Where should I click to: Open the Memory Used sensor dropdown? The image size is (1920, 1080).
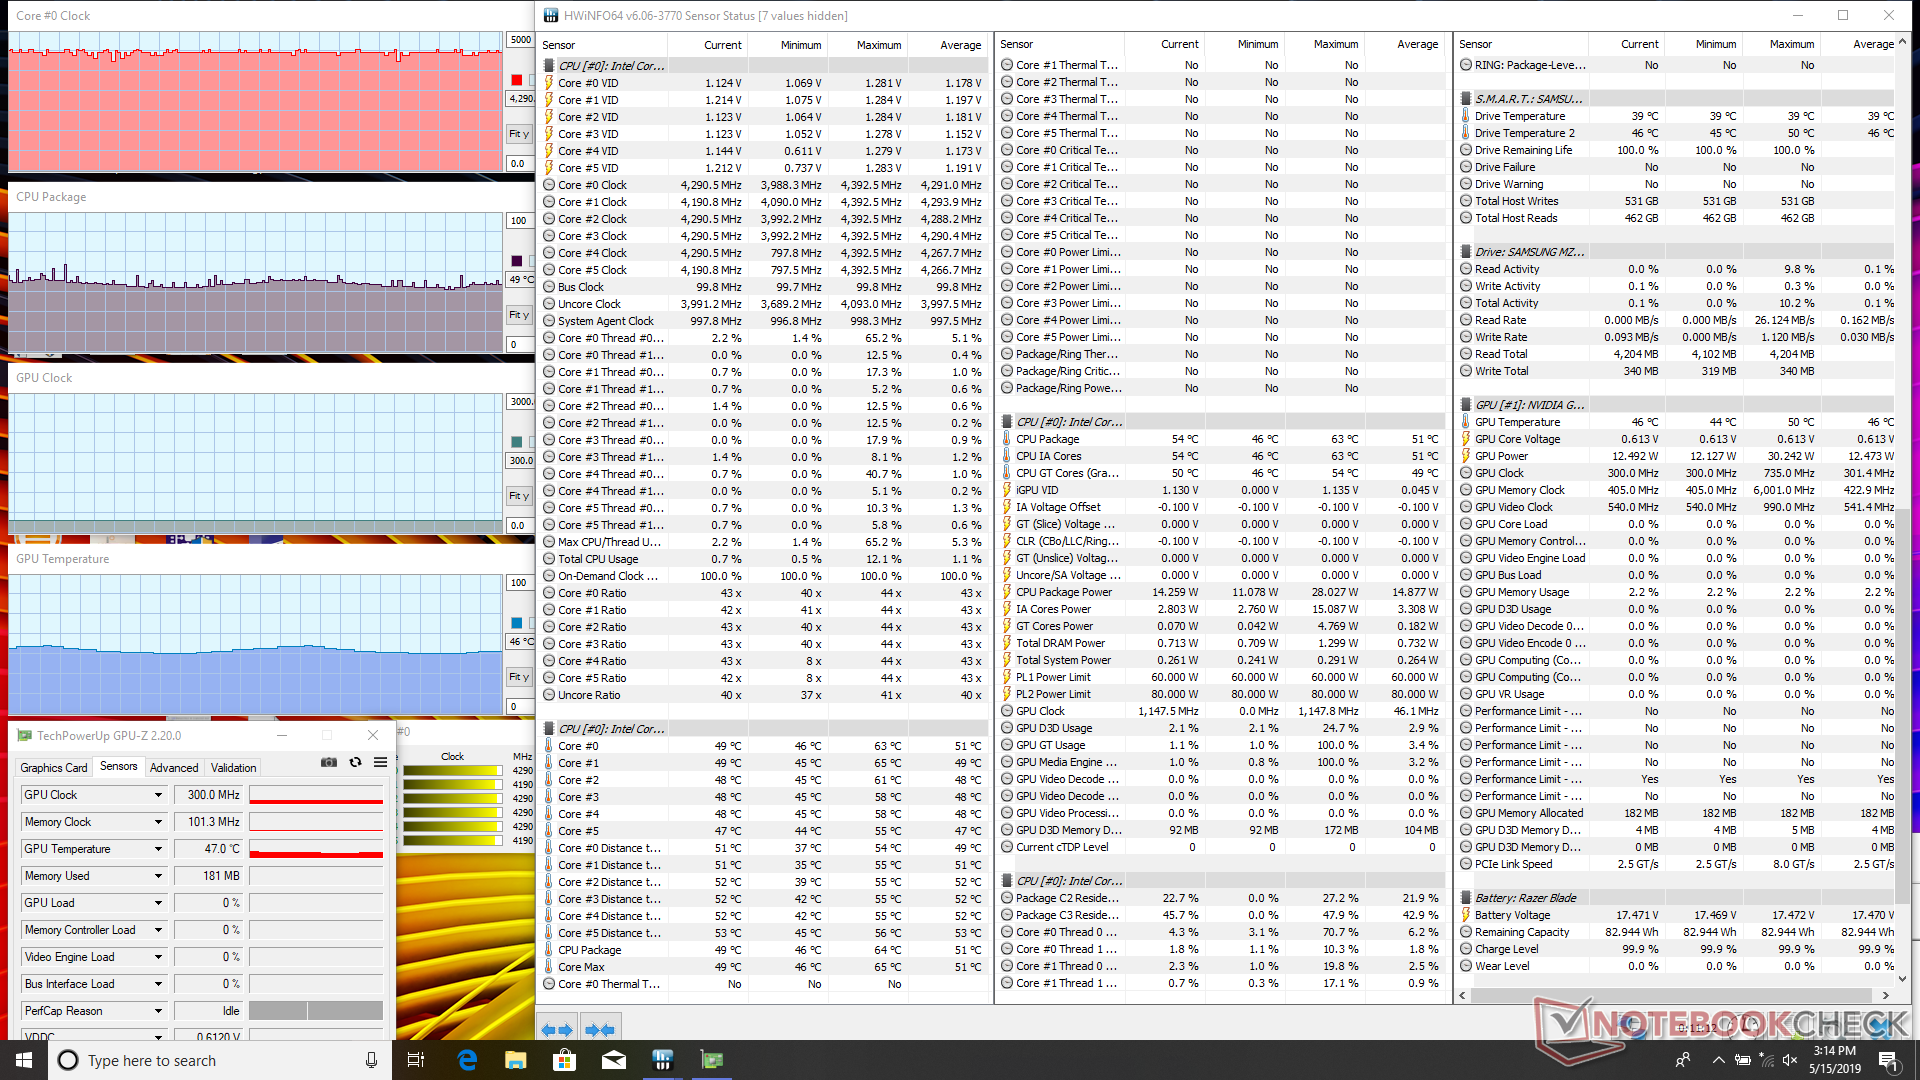pyautogui.click(x=158, y=876)
